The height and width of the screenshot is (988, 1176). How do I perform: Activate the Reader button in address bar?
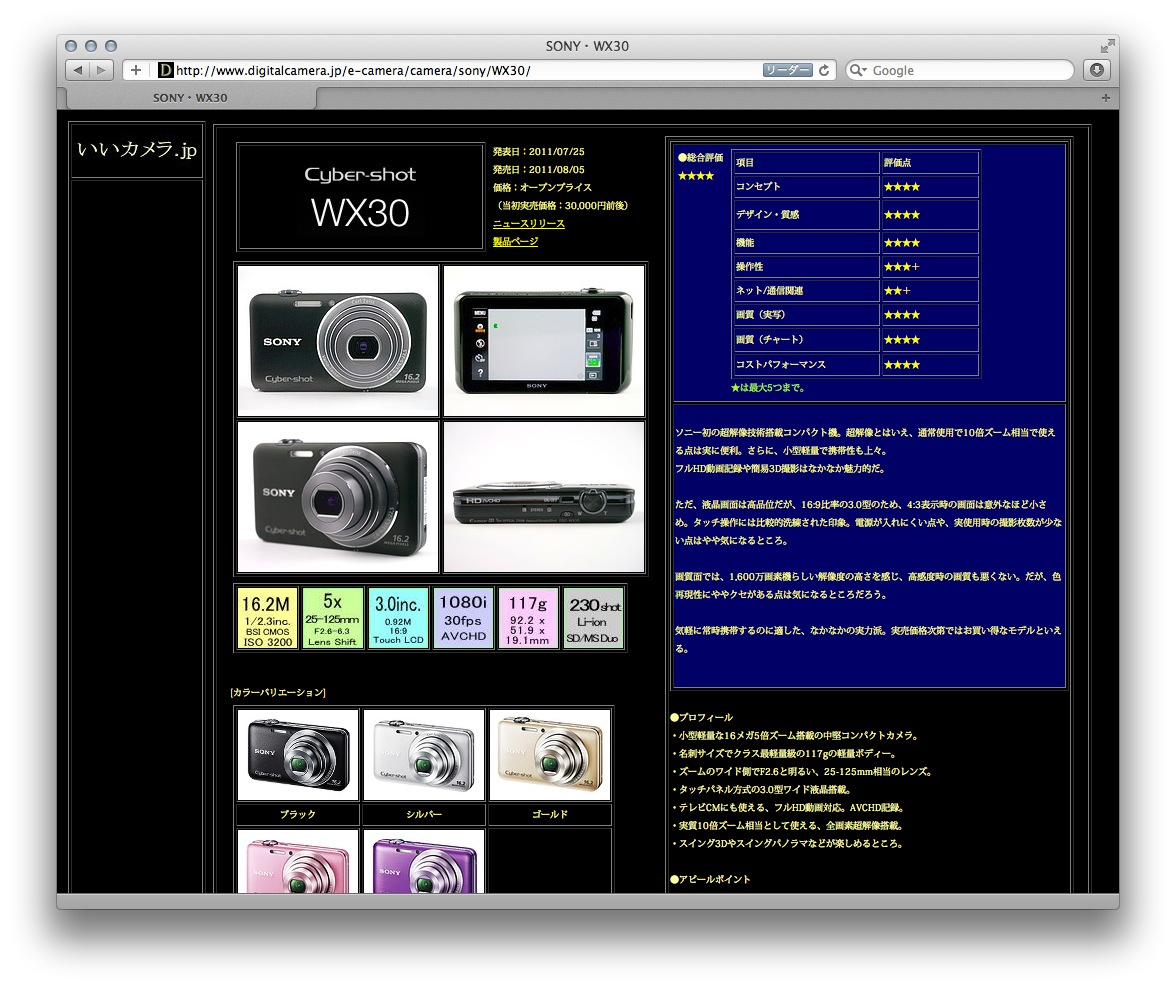coord(788,70)
